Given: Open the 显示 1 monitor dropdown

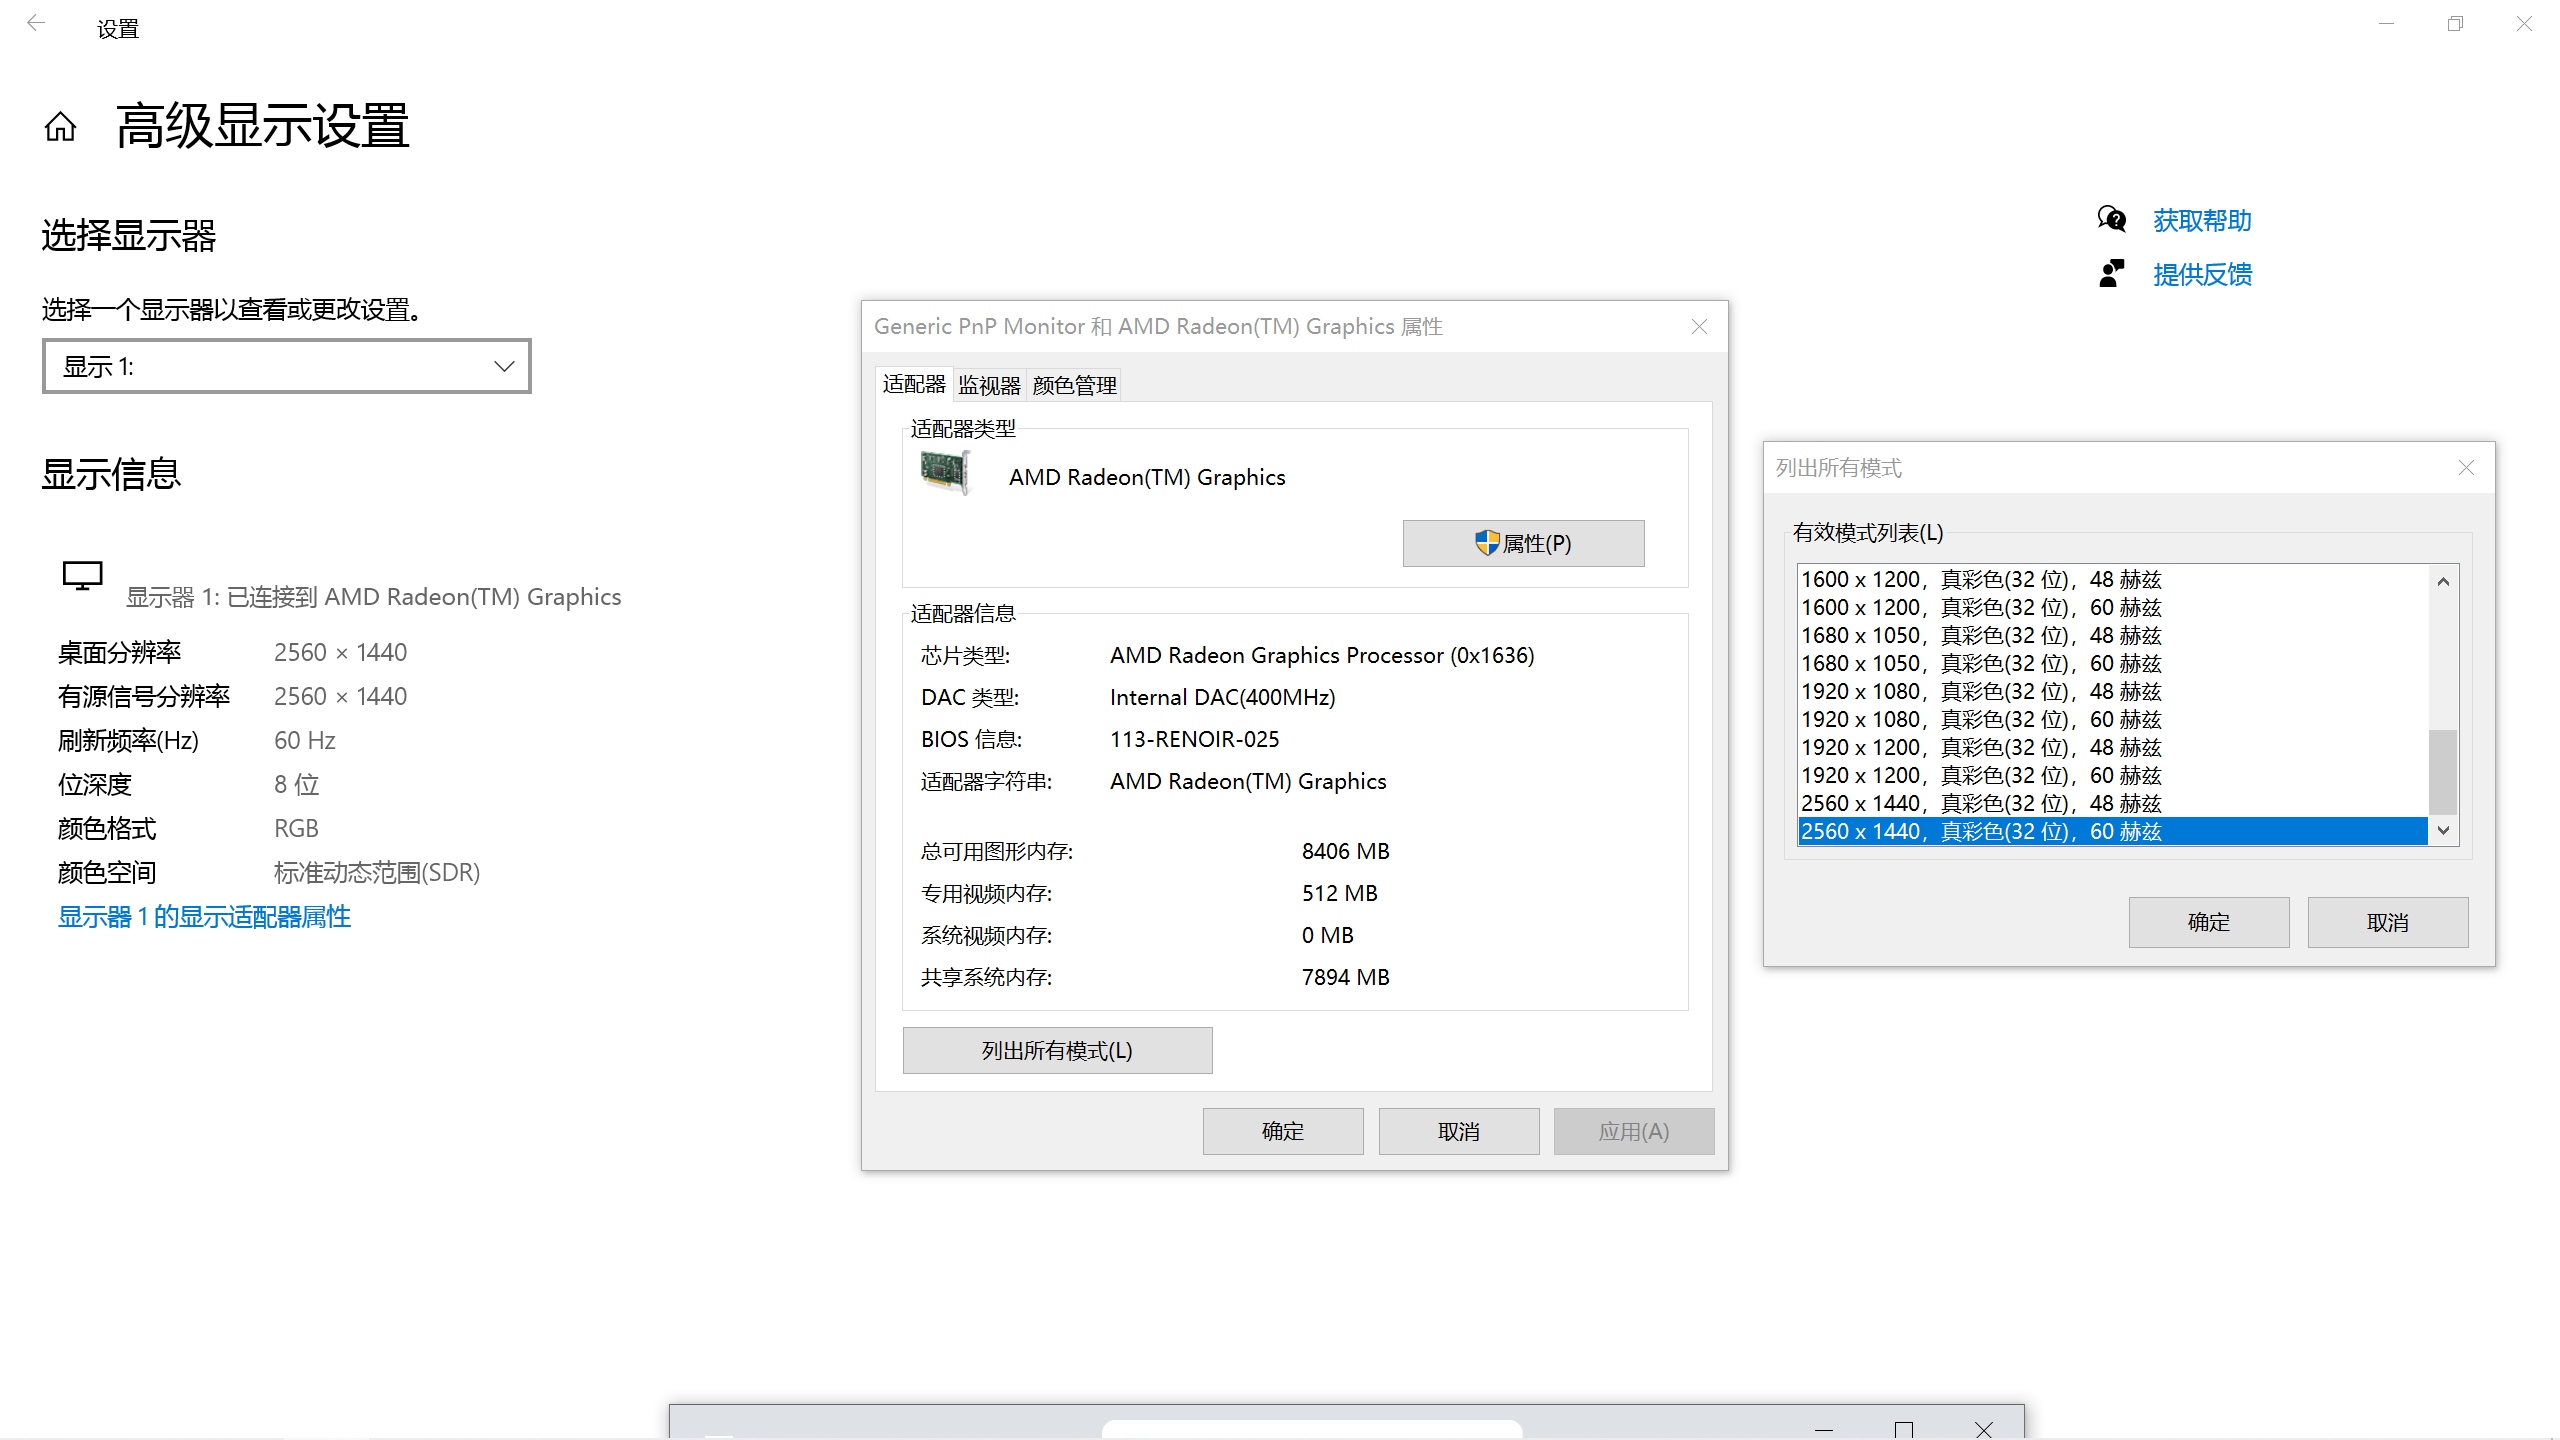Looking at the screenshot, I should pos(286,367).
